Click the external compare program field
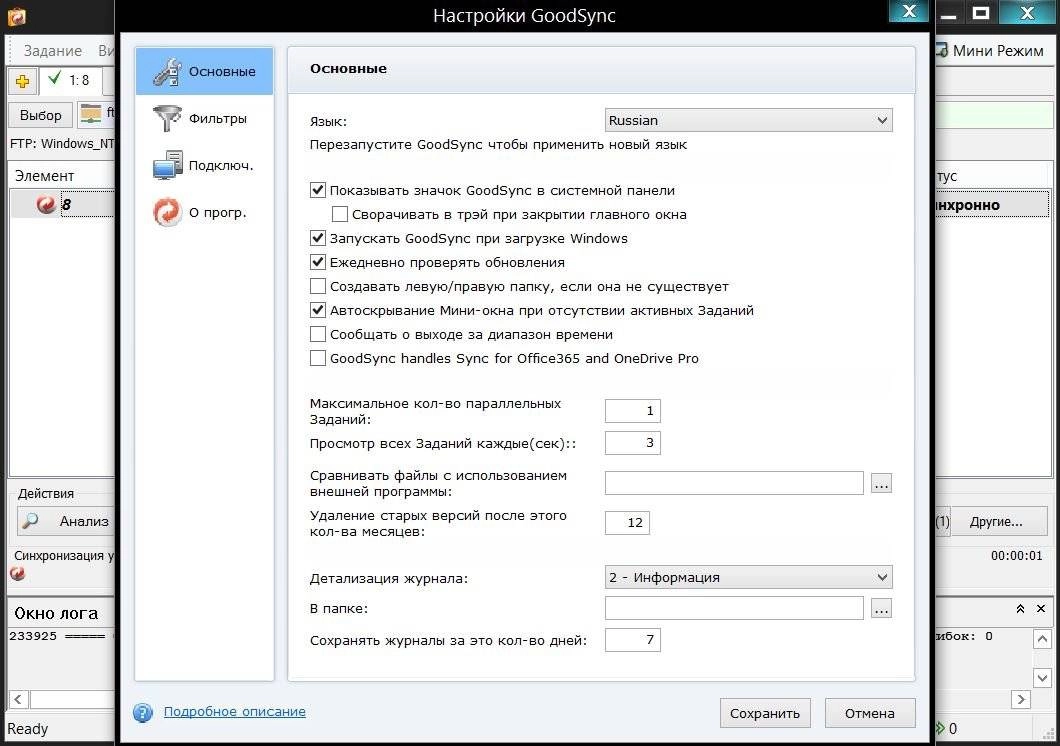This screenshot has width=1060, height=746. coord(734,483)
